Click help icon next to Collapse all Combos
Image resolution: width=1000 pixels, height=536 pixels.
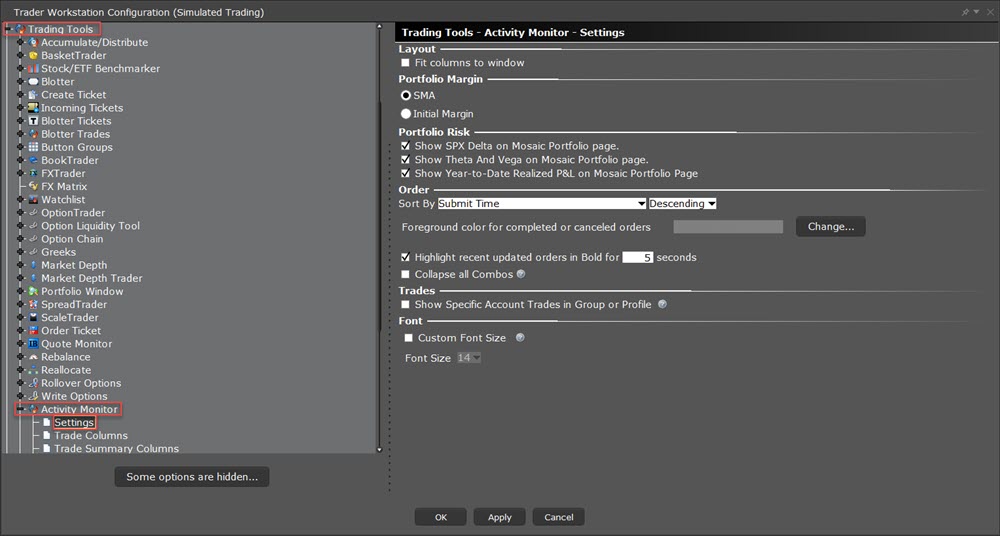pyautogui.click(x=521, y=274)
